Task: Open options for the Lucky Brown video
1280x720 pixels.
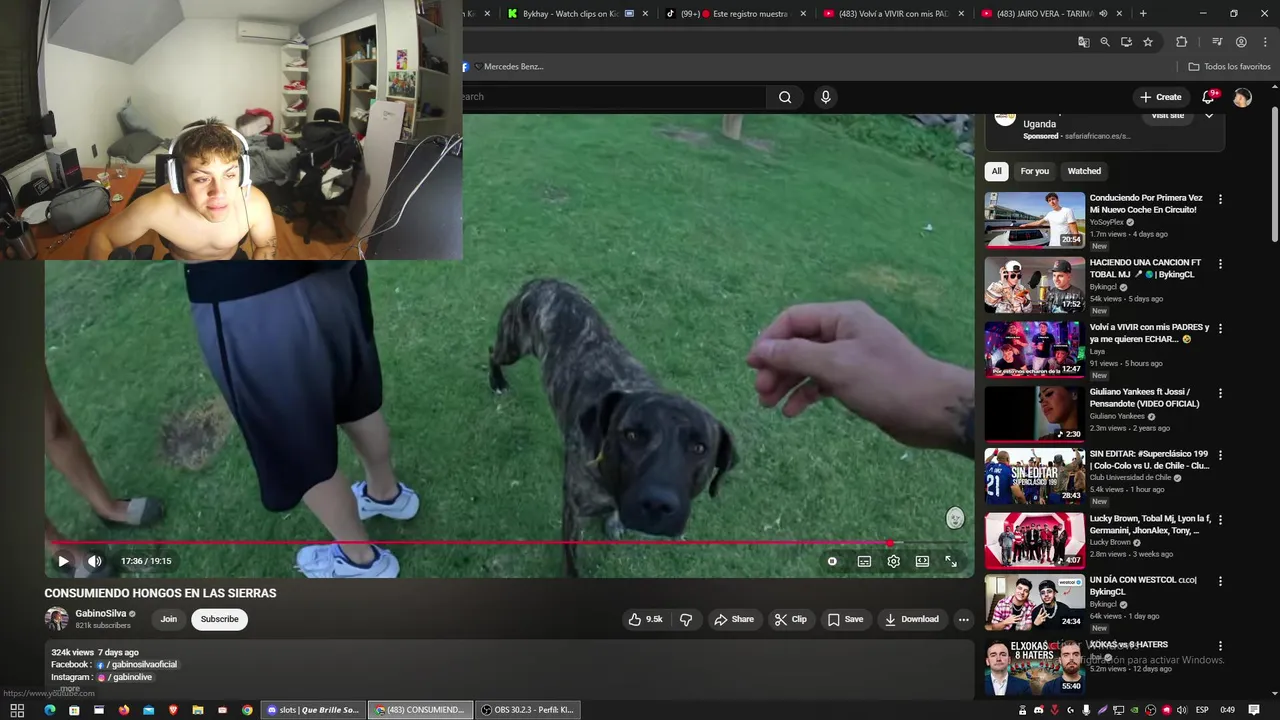Action: click(1220, 520)
